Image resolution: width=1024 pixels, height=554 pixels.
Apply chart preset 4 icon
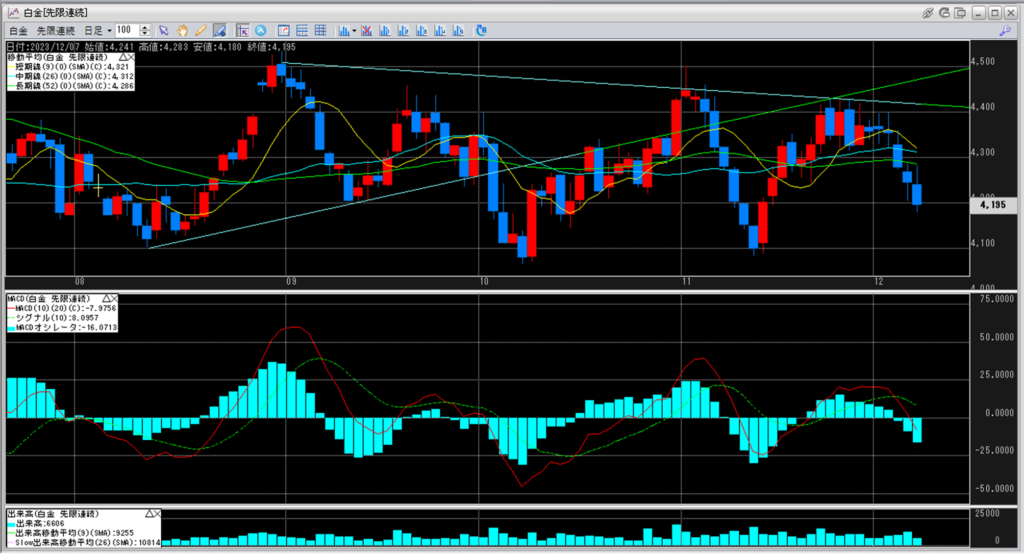click(440, 31)
